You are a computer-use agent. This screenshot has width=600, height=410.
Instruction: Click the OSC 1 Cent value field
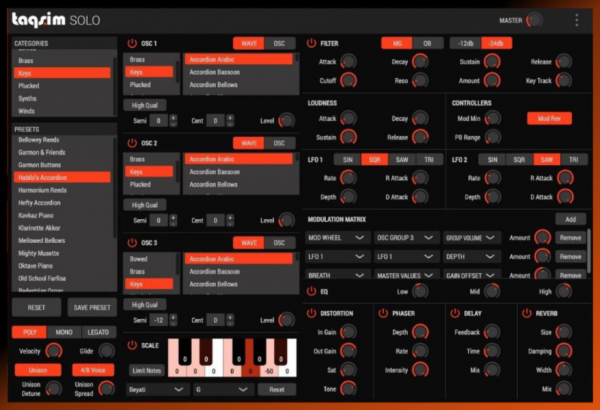215,121
